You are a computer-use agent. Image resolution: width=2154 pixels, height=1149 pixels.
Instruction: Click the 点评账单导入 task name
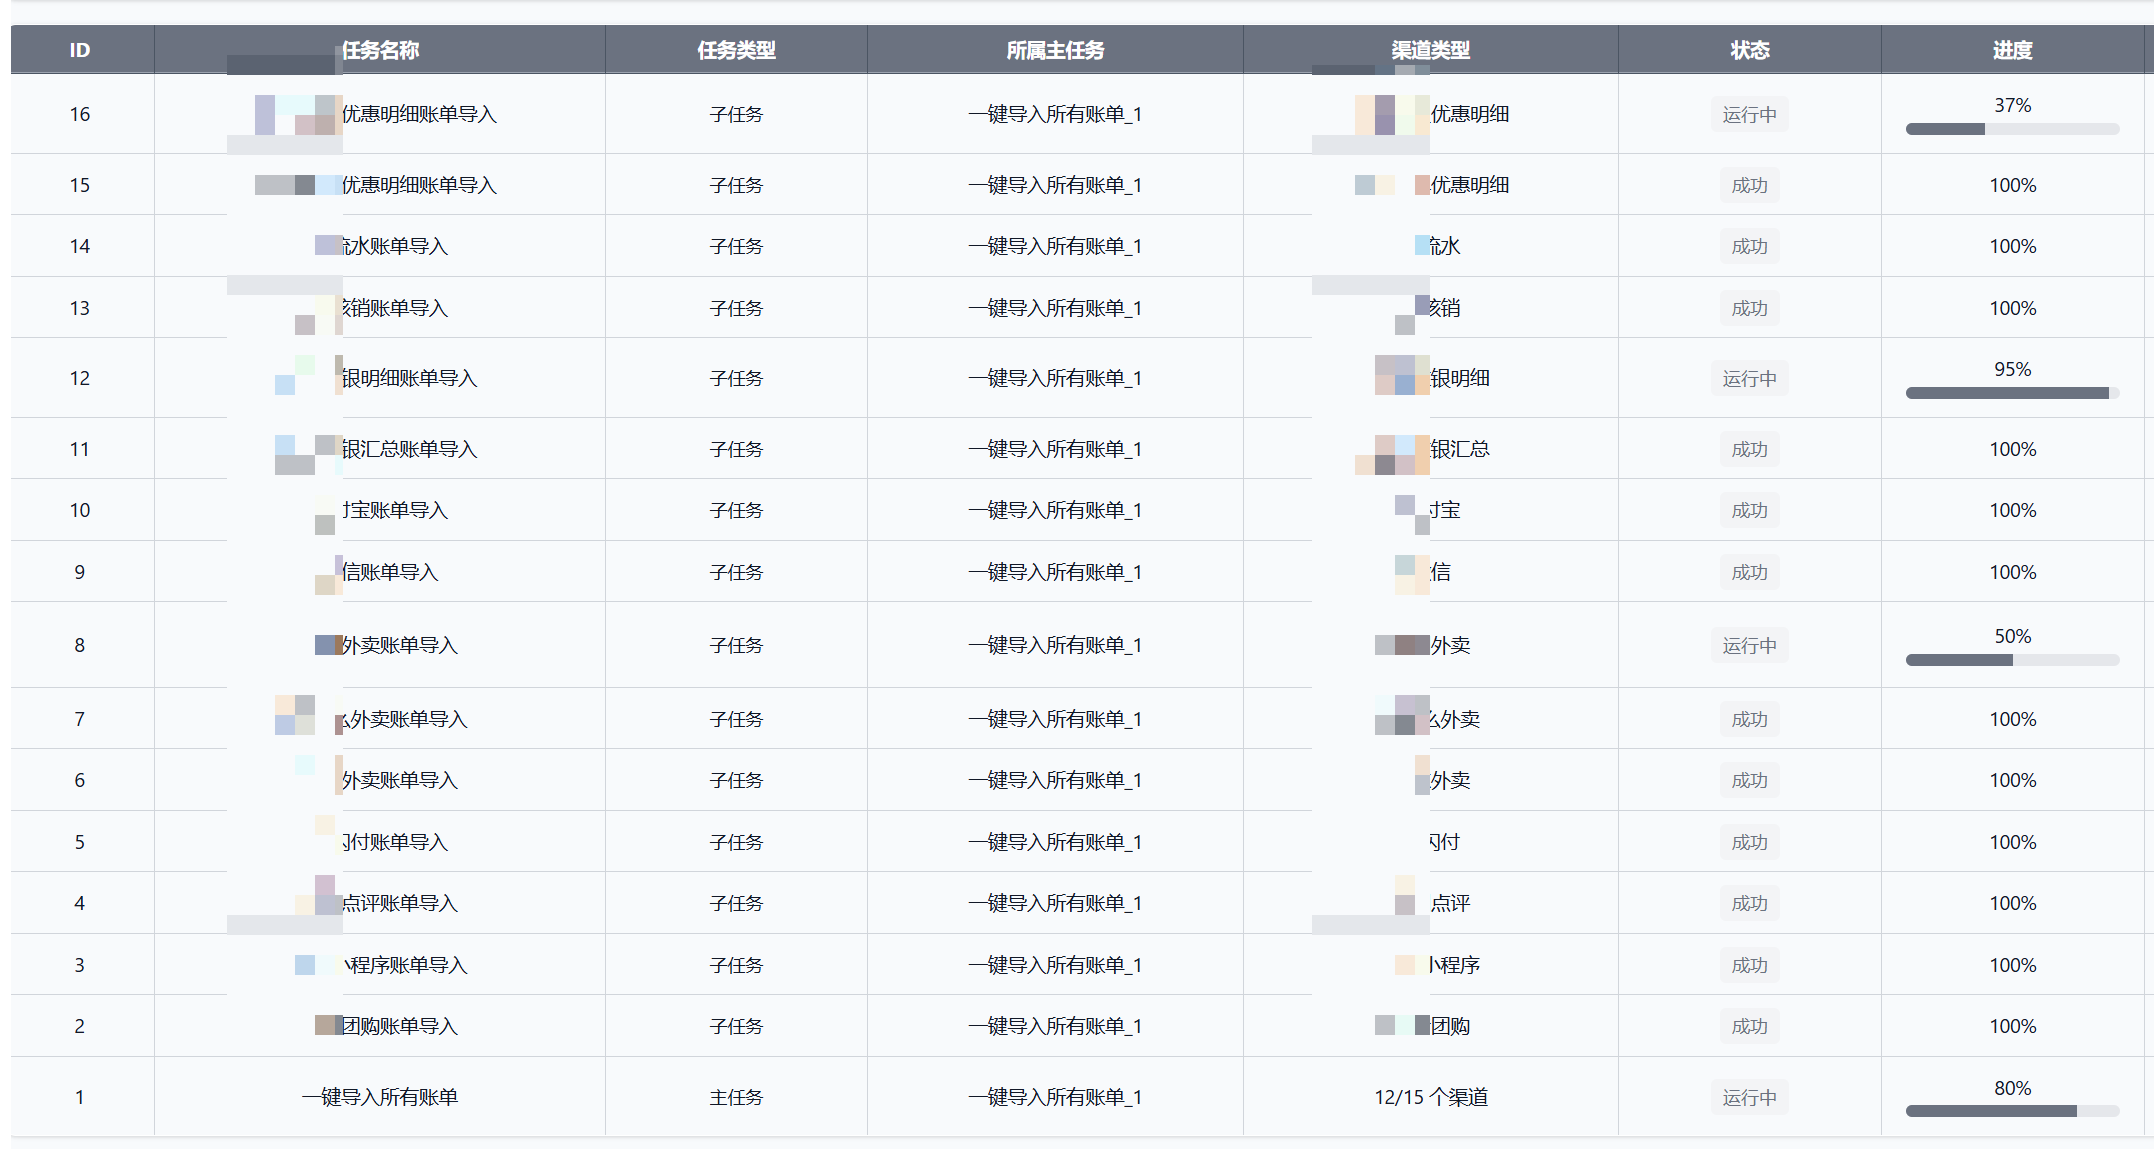pyautogui.click(x=399, y=904)
